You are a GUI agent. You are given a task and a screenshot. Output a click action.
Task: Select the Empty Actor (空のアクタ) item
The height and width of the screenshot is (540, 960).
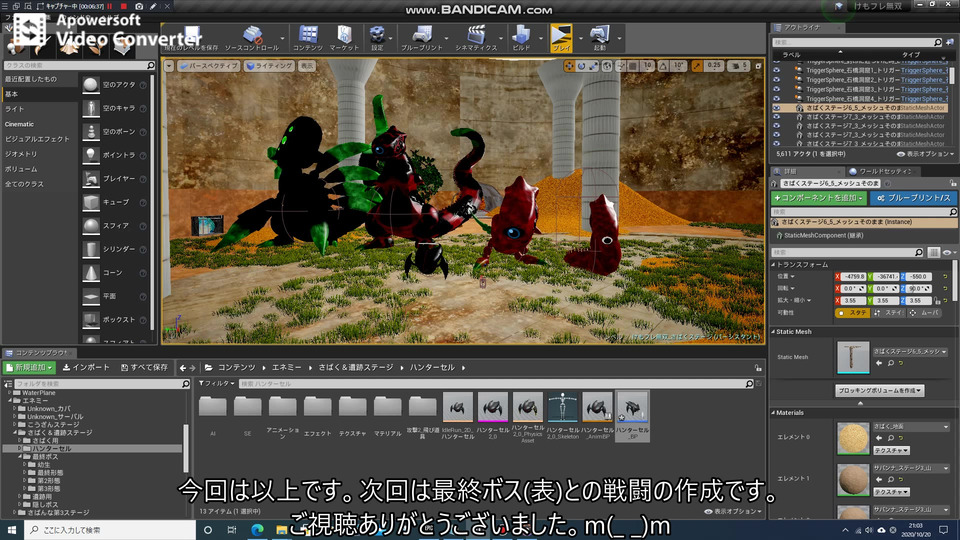(x=114, y=85)
